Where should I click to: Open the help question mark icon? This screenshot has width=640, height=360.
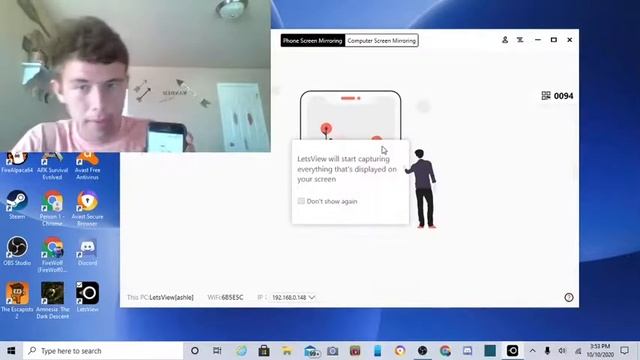[569, 297]
